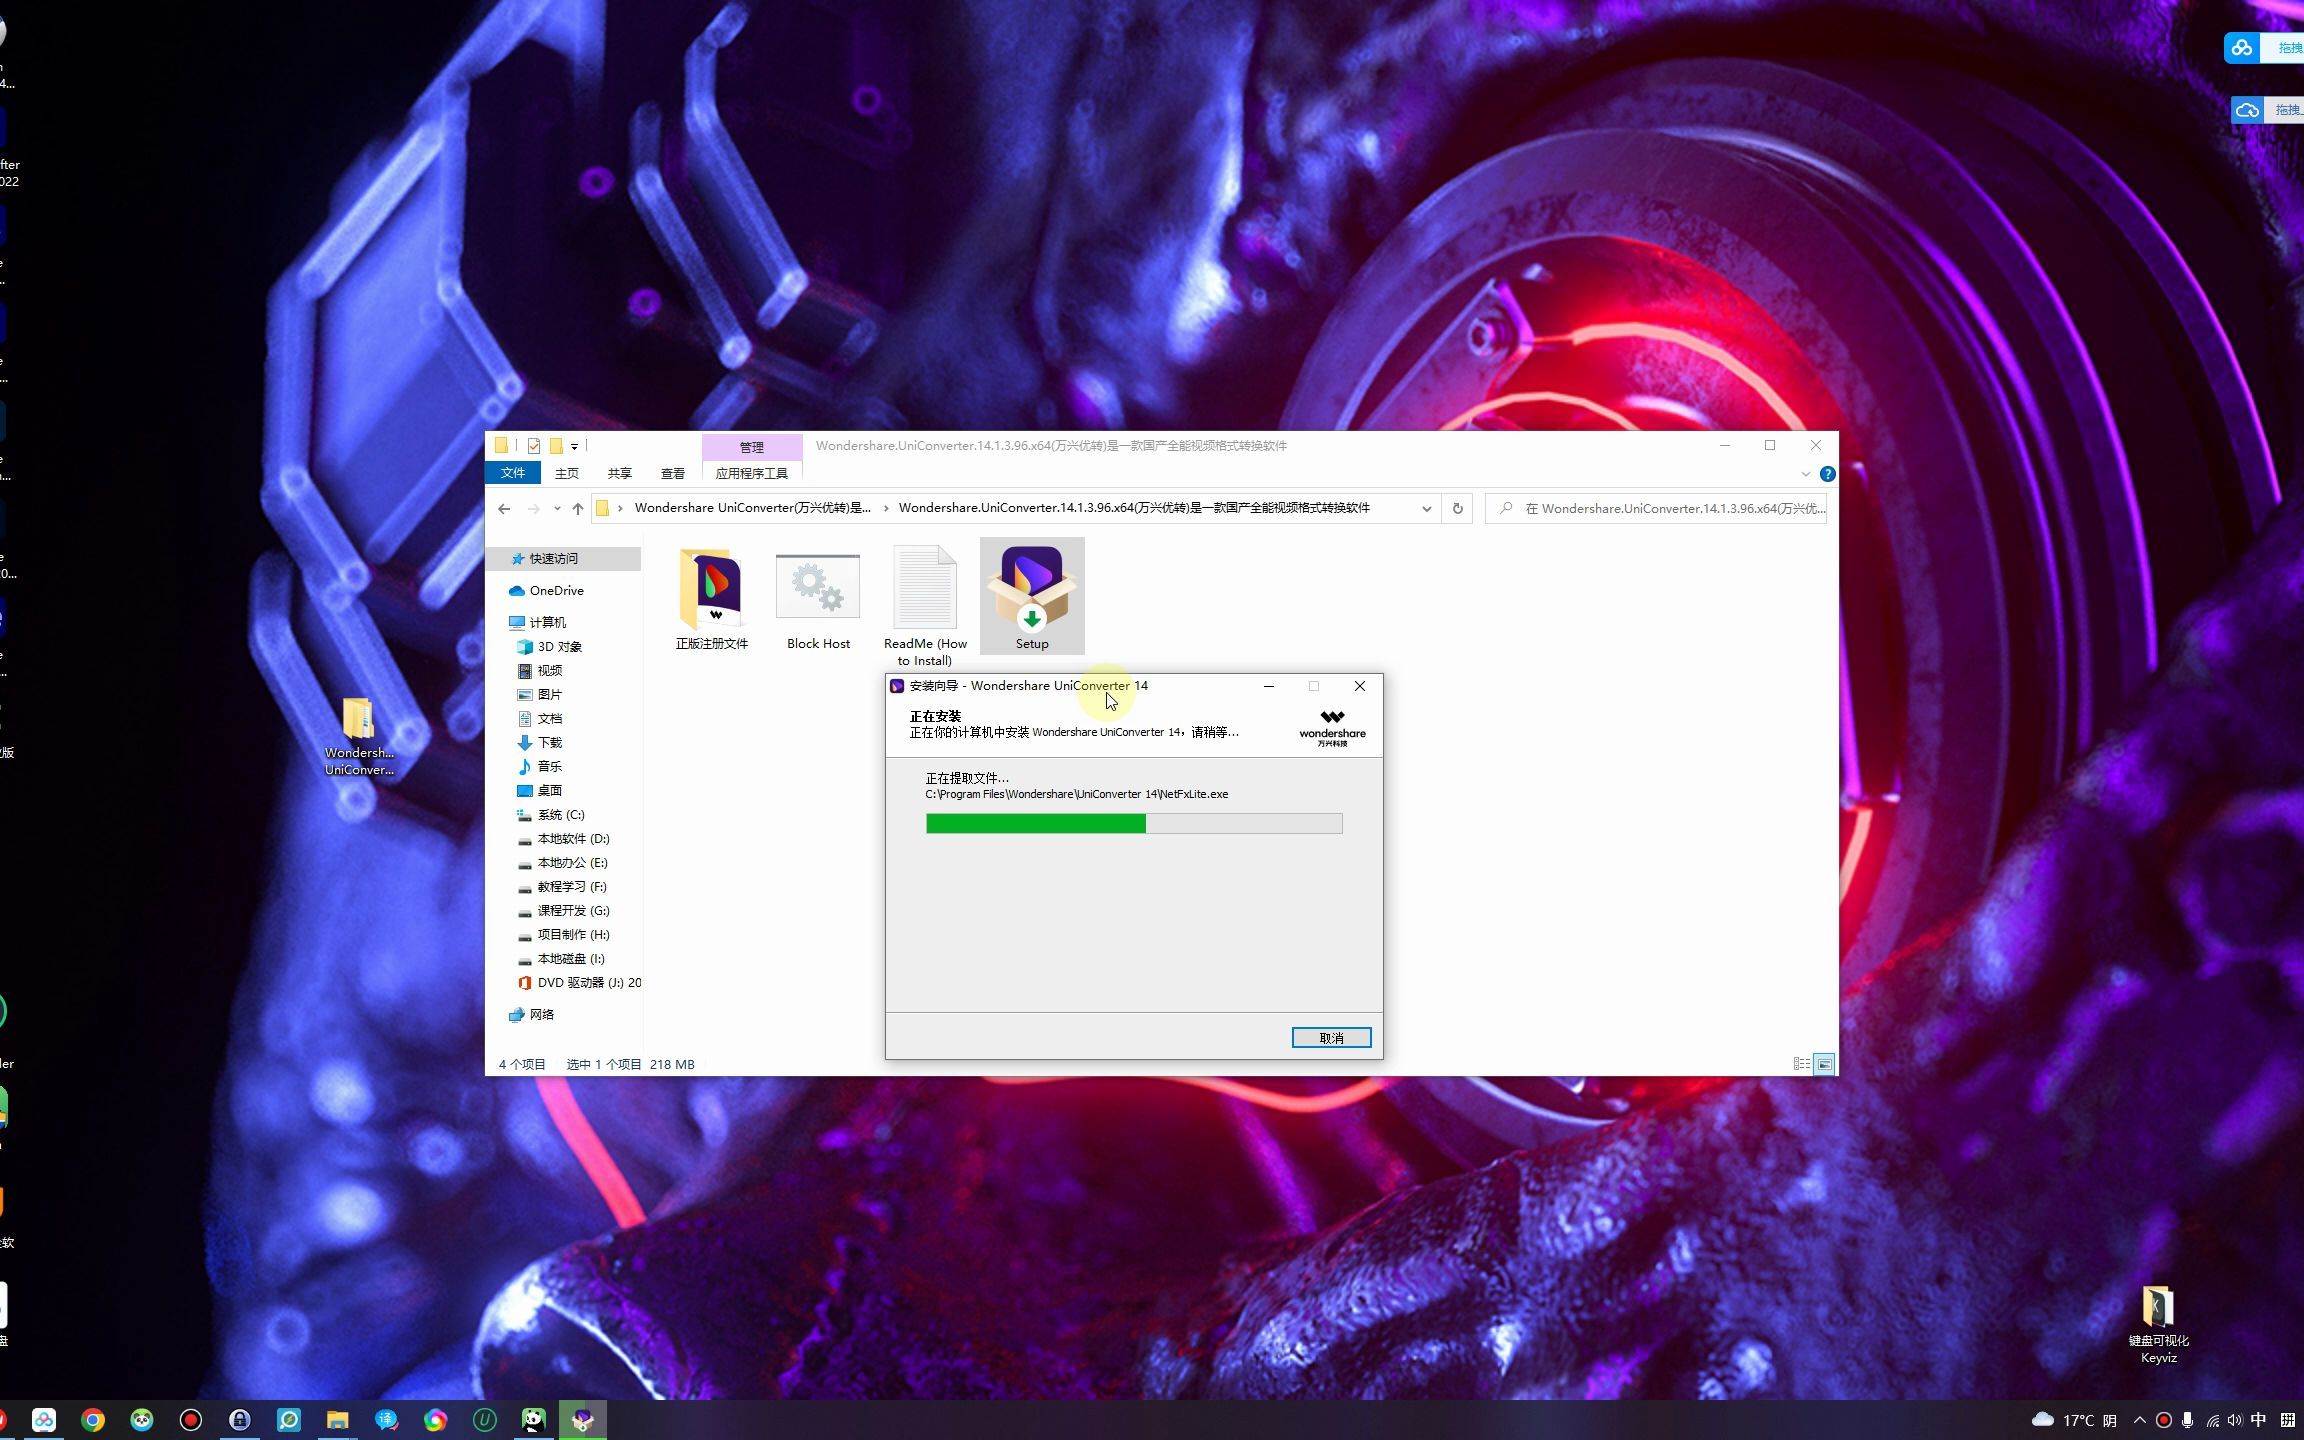Open the 查看 ribbon tab
The width and height of the screenshot is (2304, 1440).
[673, 473]
